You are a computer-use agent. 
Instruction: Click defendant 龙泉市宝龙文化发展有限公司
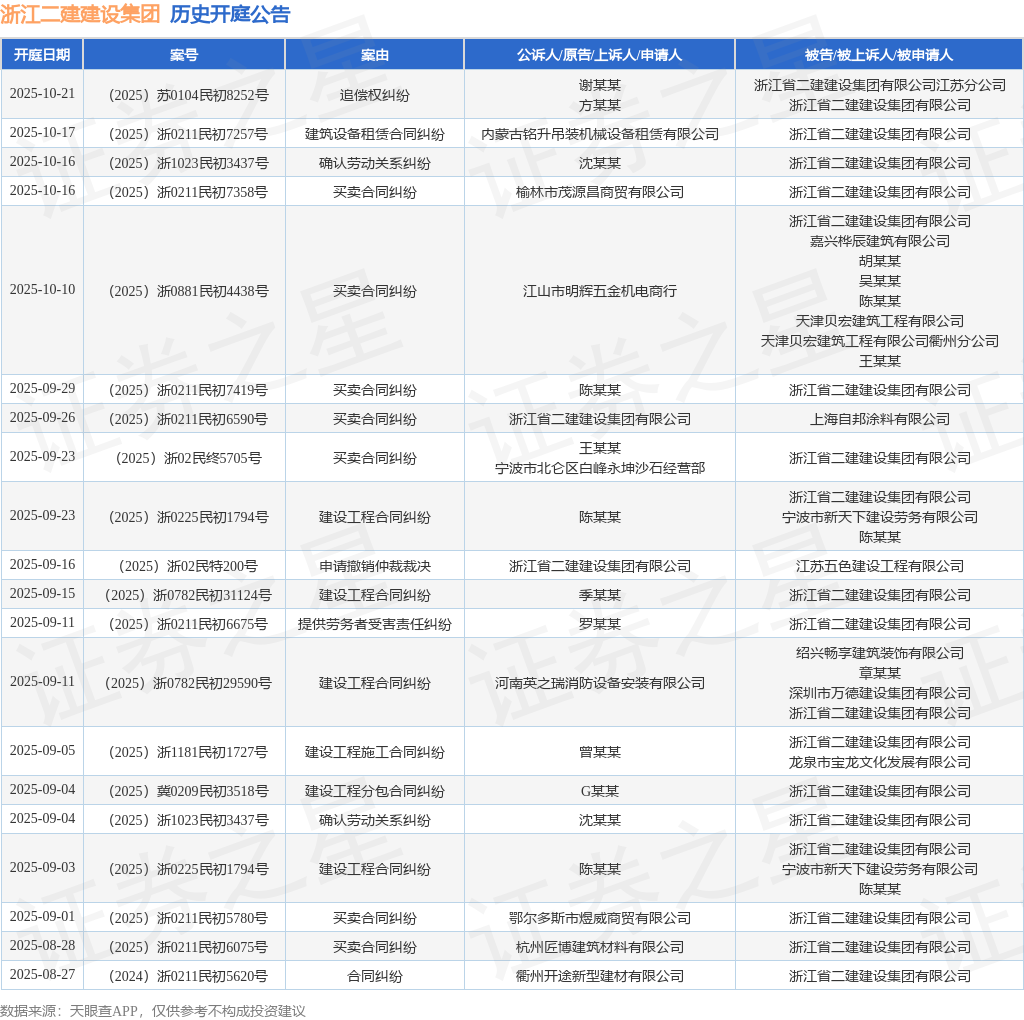tap(880, 762)
